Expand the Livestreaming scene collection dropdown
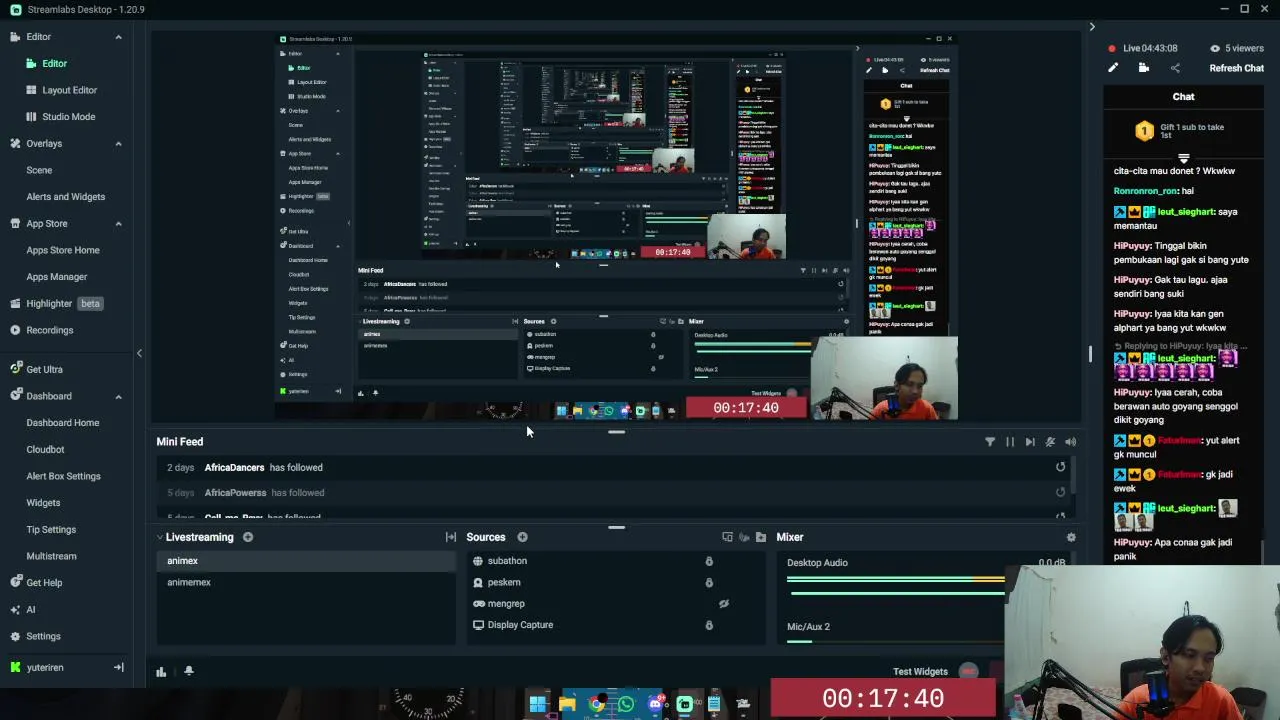Screen dimensions: 1280x720 coord(160,537)
